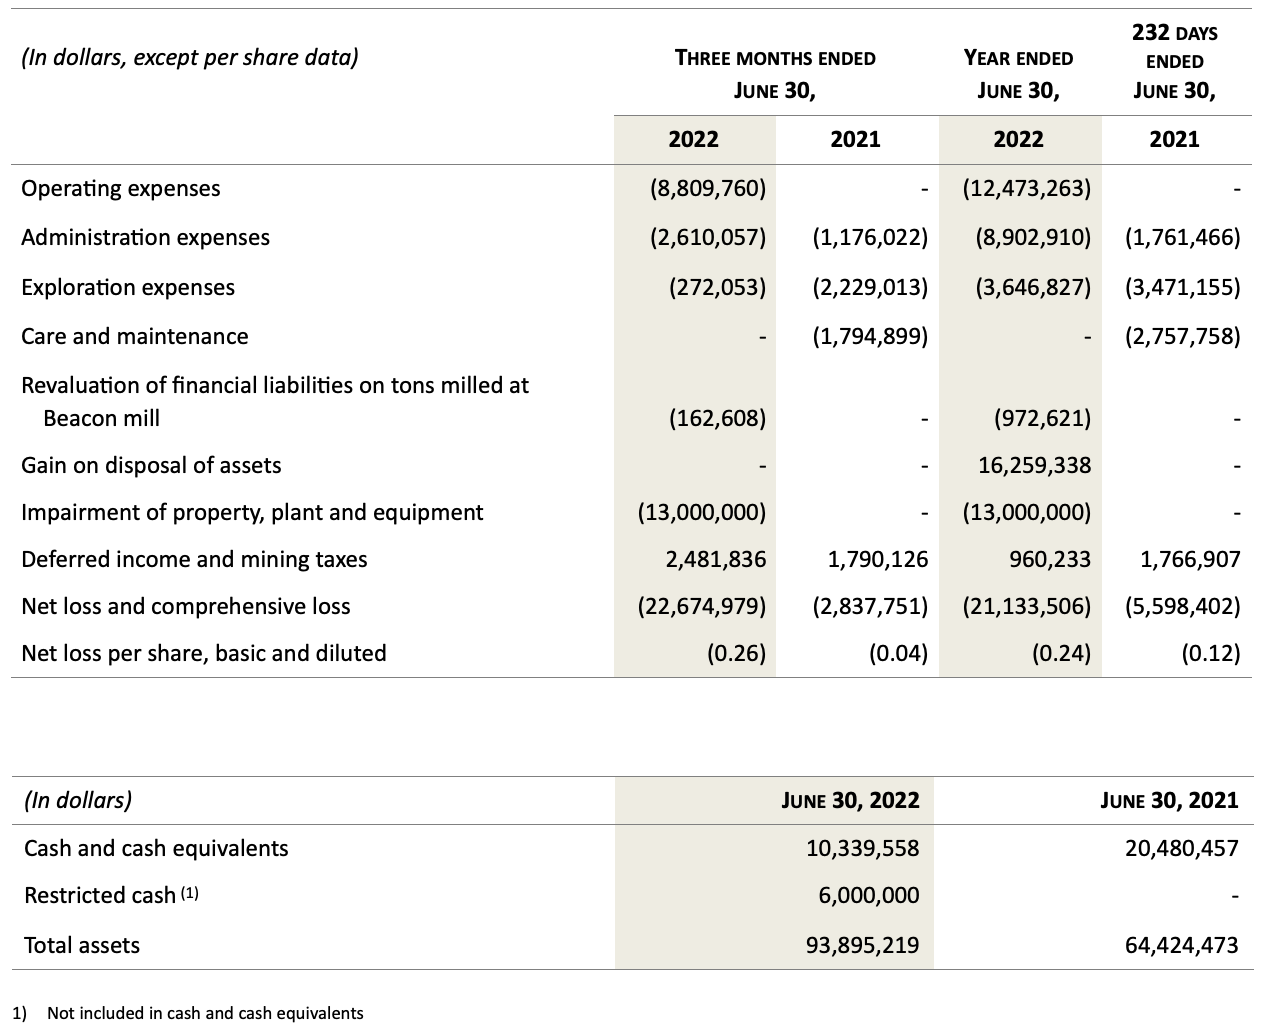Click Cash and cash equivalents label
This screenshot has height=1032, width=1270.
[156, 848]
